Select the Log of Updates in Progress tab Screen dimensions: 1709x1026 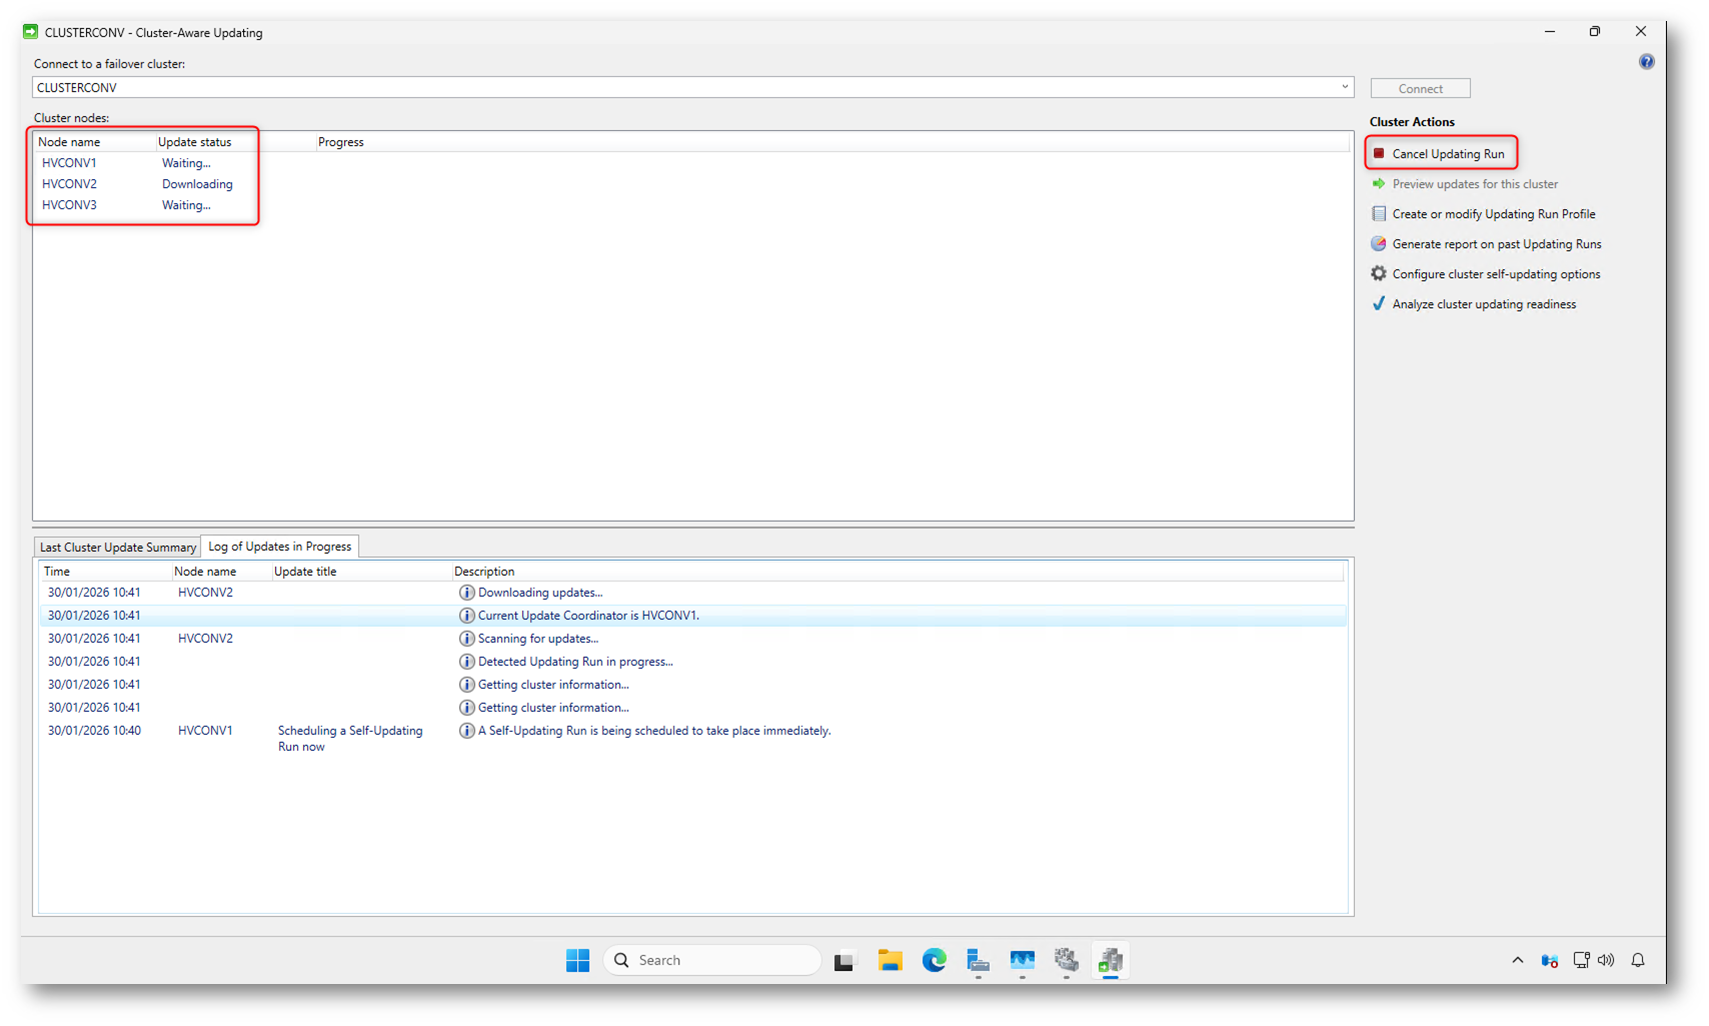coord(280,547)
